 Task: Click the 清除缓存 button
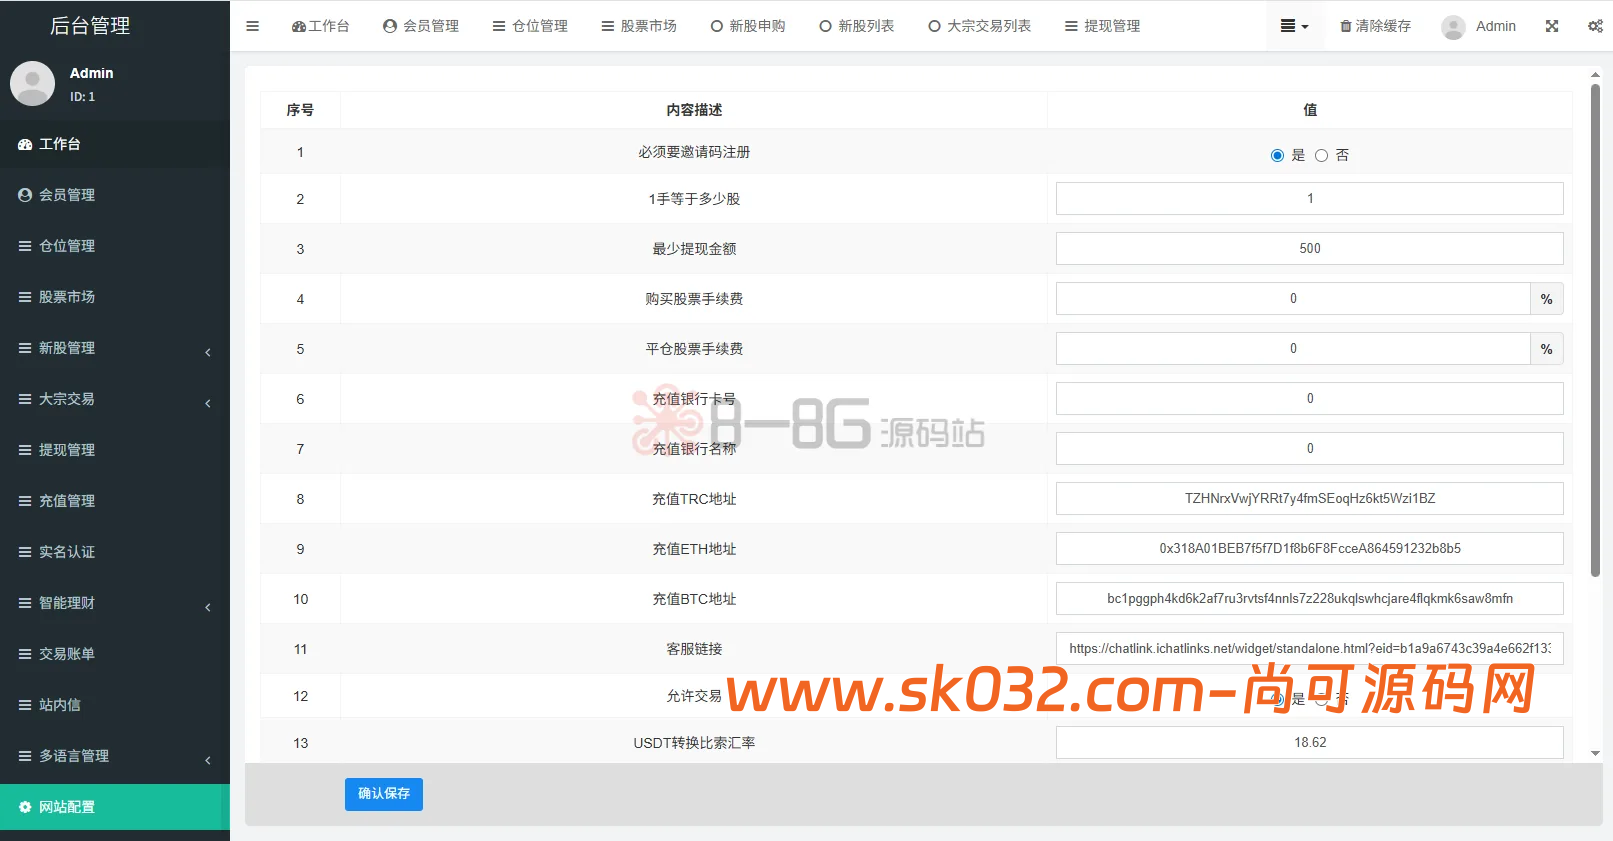1375,26
